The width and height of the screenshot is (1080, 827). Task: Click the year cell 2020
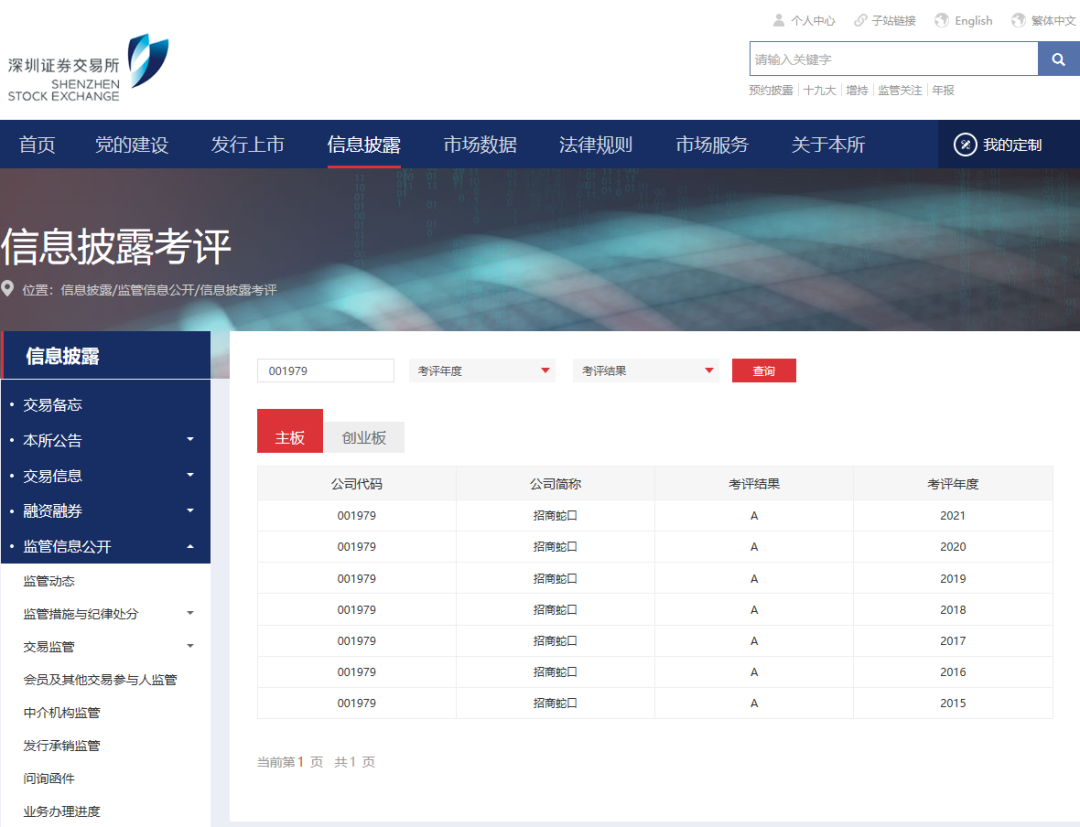click(x=953, y=547)
